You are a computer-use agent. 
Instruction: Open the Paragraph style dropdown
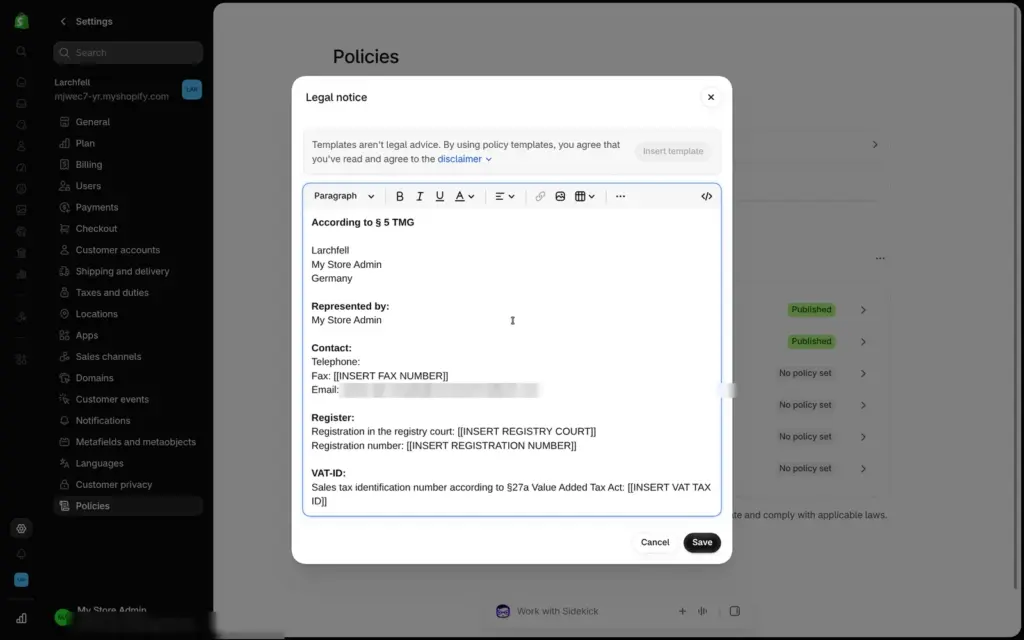tap(344, 196)
